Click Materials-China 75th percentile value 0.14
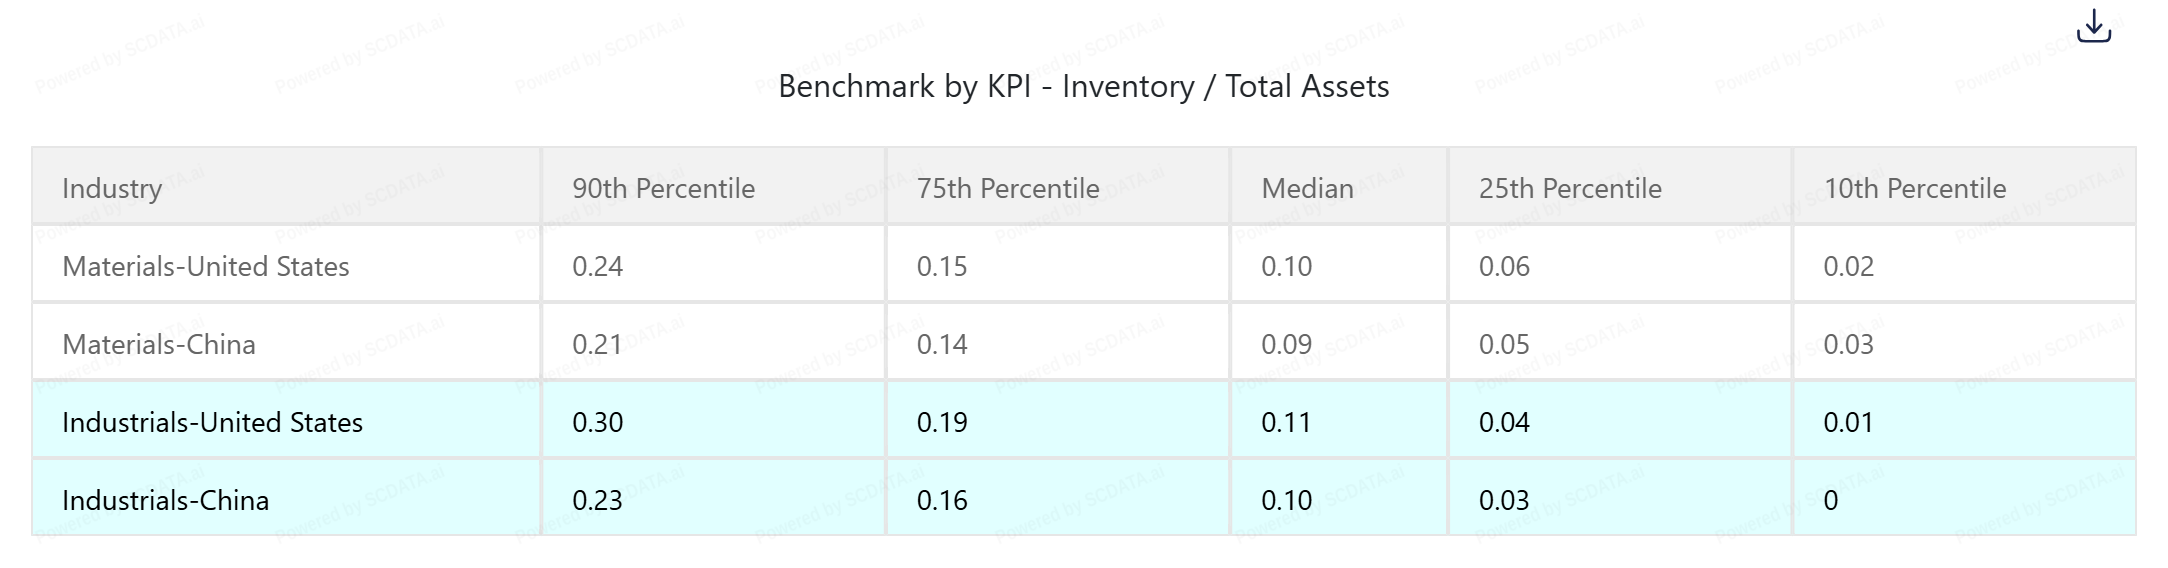 (x=942, y=344)
